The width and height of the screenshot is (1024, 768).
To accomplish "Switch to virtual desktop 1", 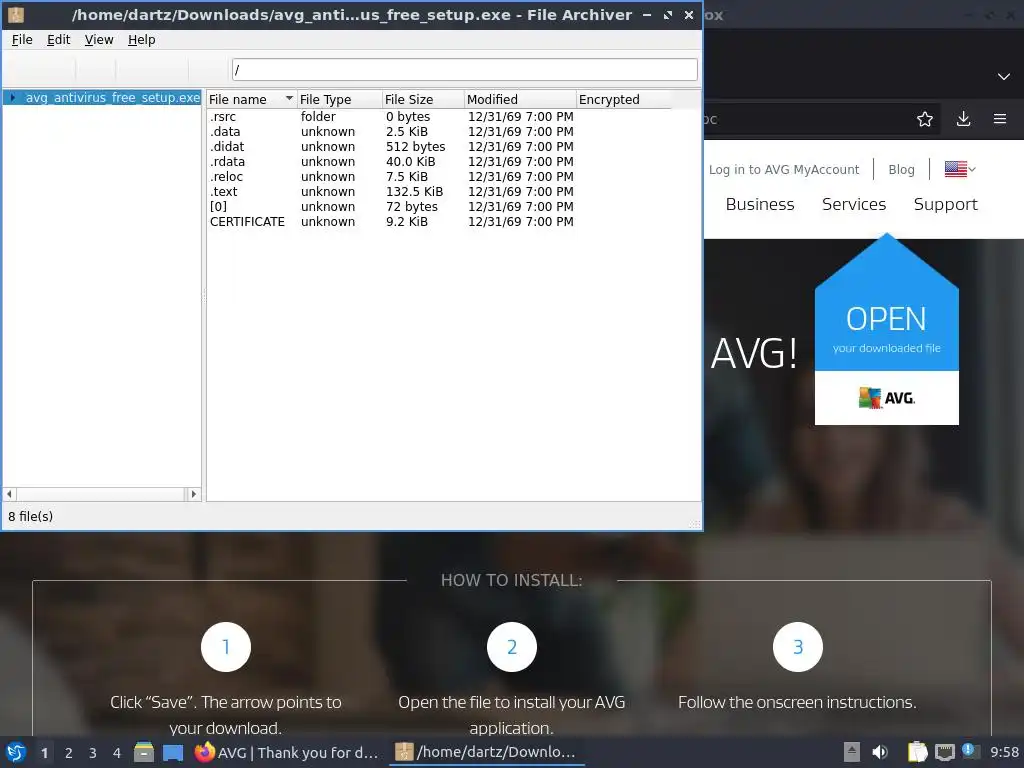I will [44, 753].
